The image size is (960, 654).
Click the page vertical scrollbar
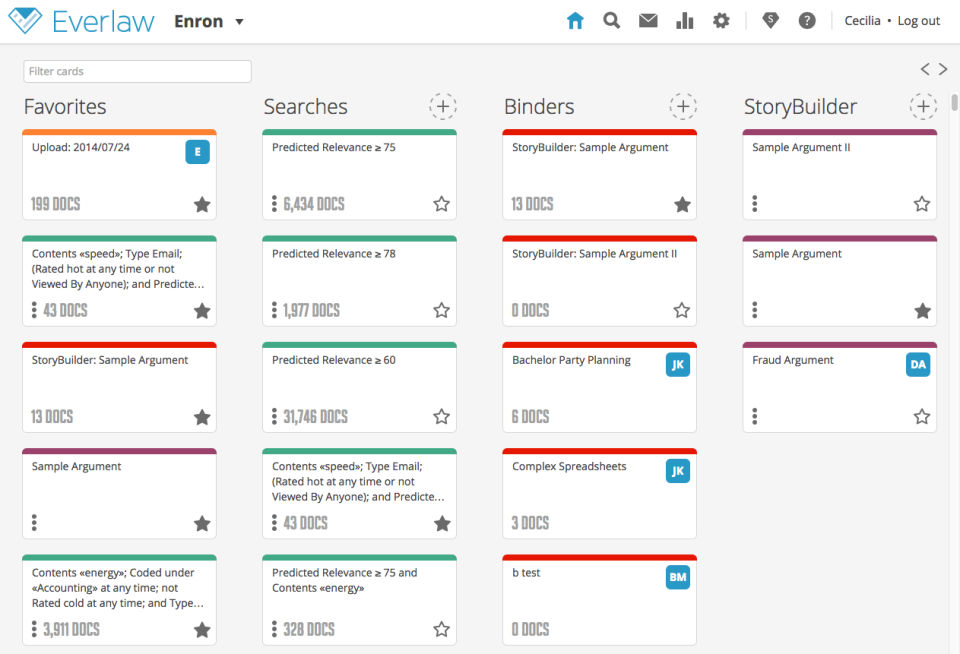(954, 102)
